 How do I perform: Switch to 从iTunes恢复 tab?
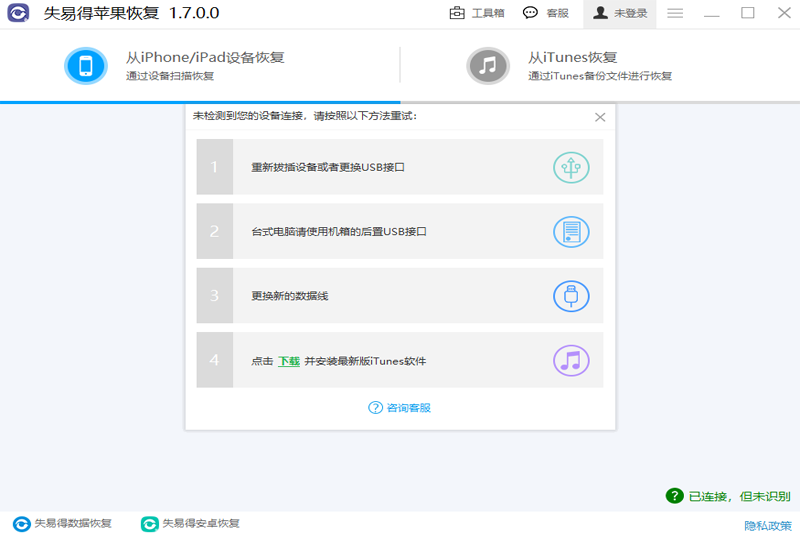click(573, 58)
